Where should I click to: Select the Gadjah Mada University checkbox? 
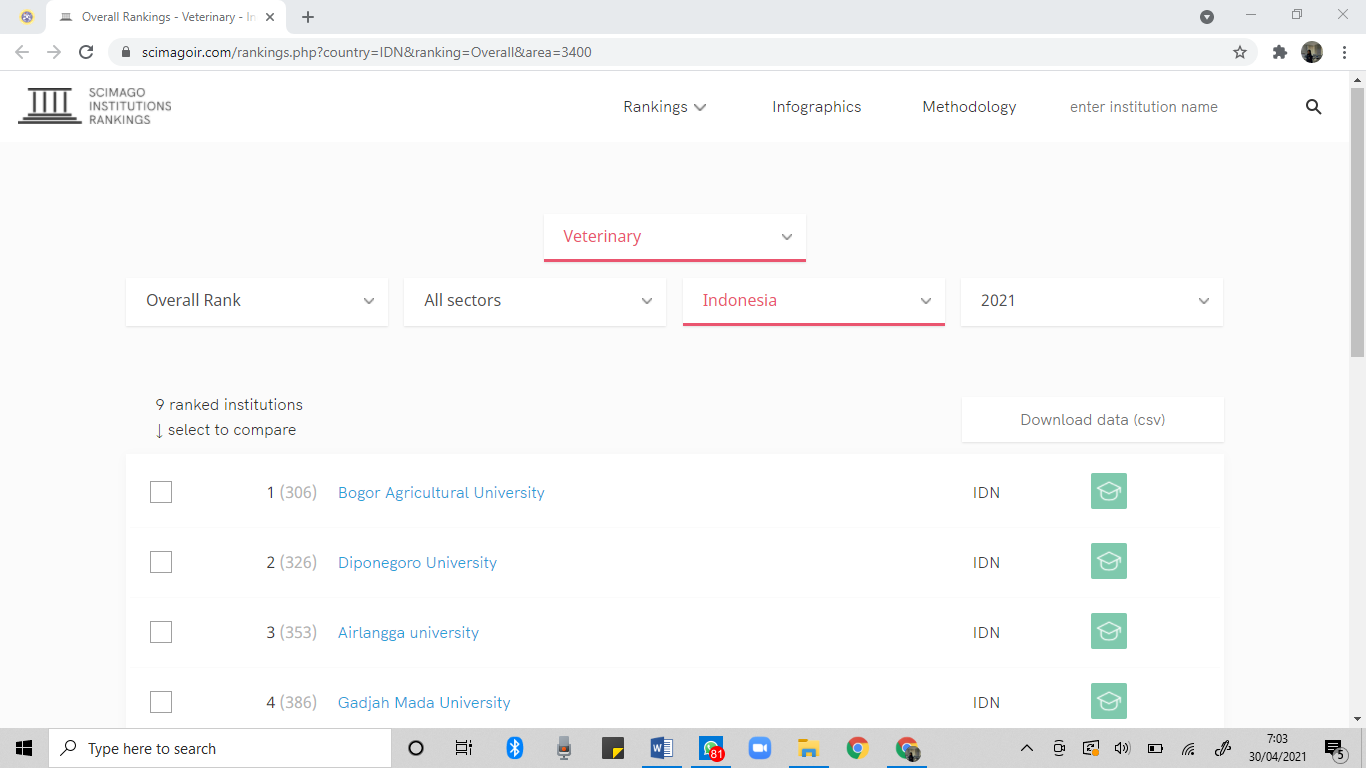(161, 702)
